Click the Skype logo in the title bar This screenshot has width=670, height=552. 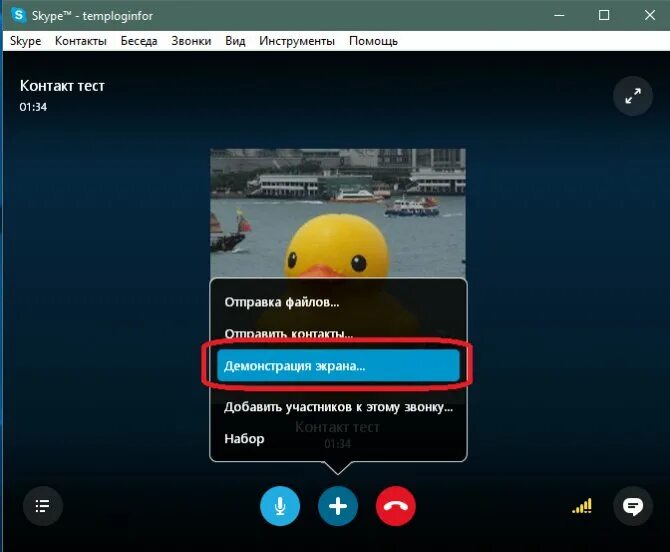coord(18,15)
